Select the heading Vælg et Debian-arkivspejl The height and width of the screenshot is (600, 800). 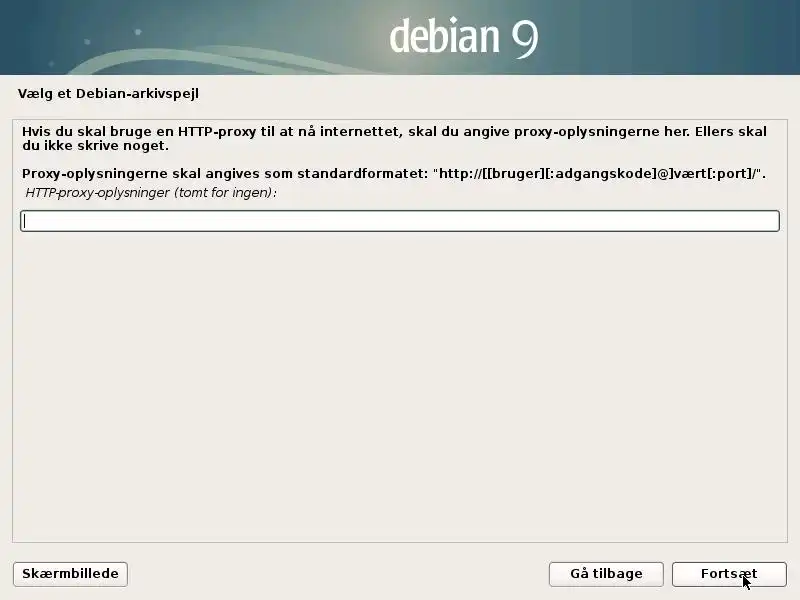(108, 94)
